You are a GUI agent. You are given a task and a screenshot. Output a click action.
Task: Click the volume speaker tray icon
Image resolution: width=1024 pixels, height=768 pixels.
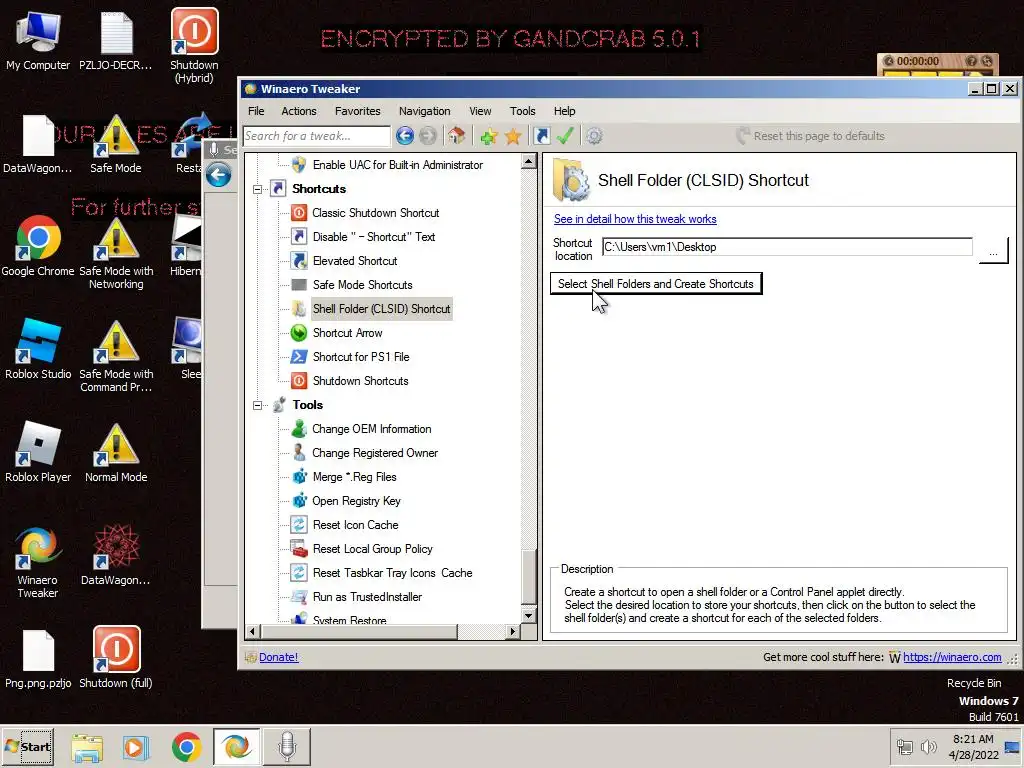click(928, 747)
